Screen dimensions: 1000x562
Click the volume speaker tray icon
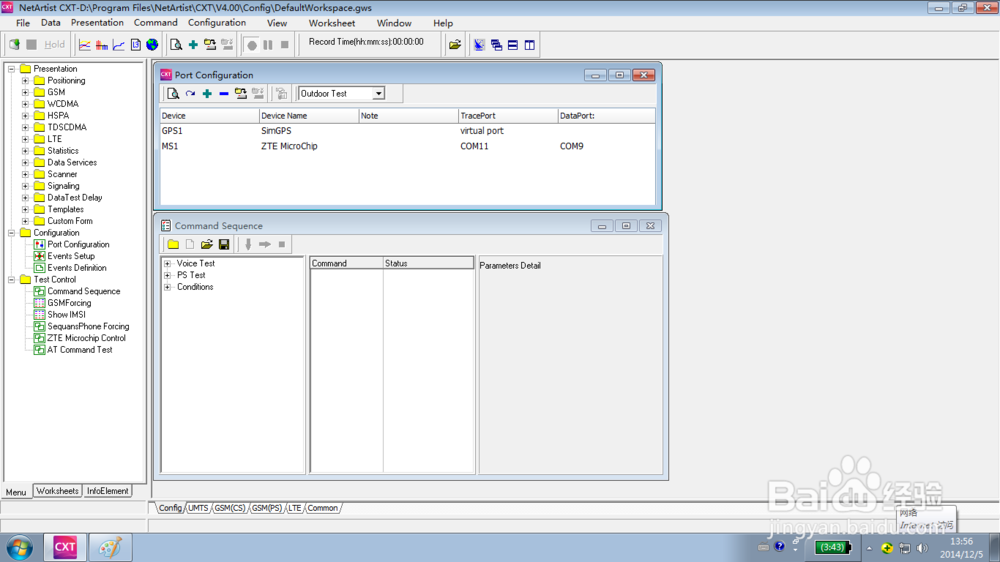pyautogui.click(x=922, y=548)
